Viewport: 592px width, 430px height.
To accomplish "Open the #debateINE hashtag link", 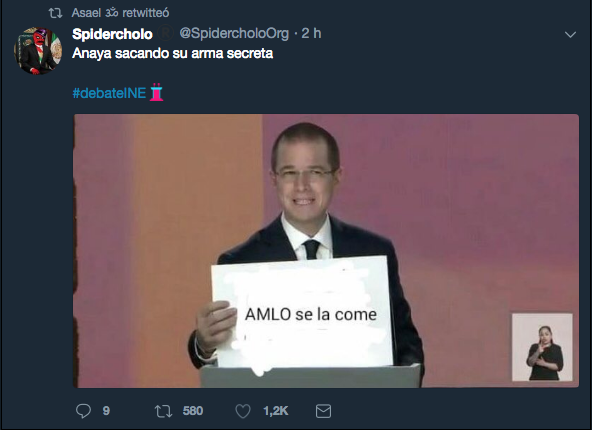I will point(109,93).
